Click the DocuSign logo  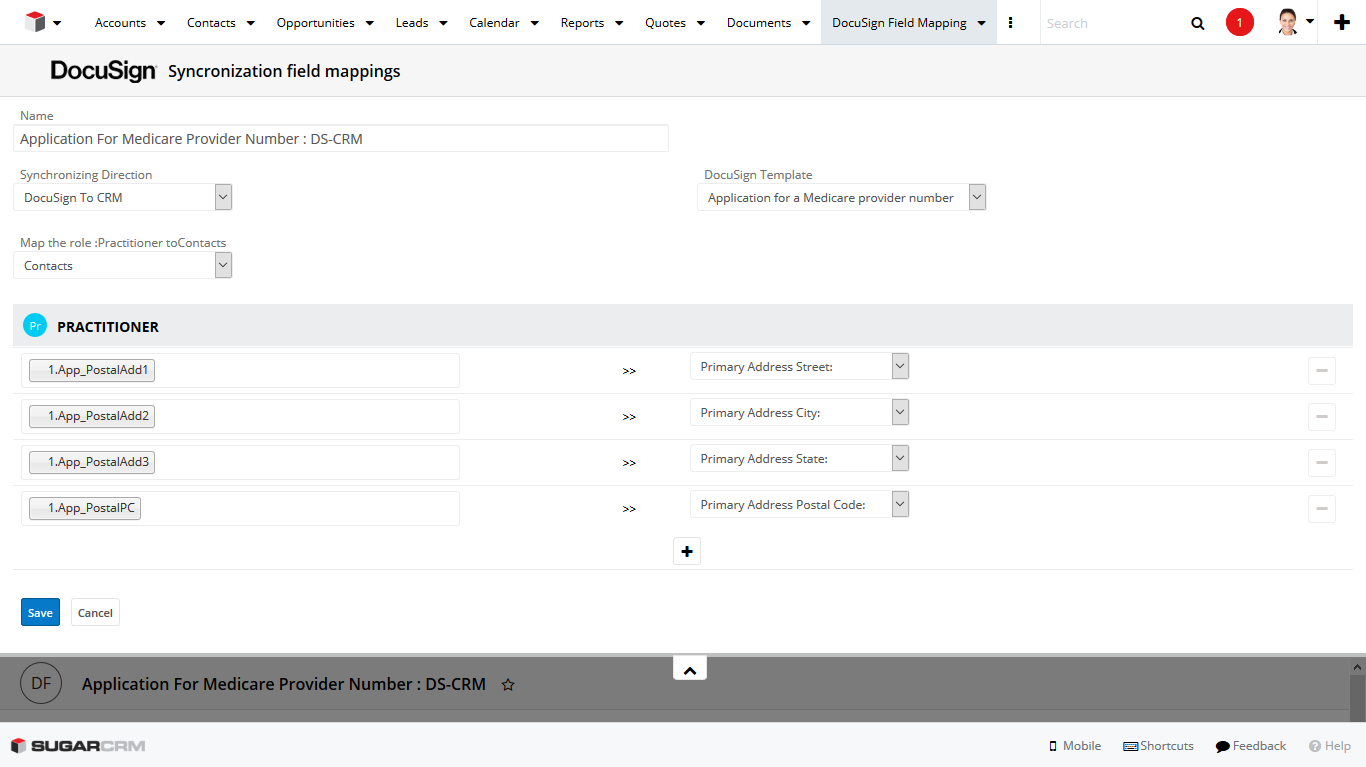tap(103, 71)
